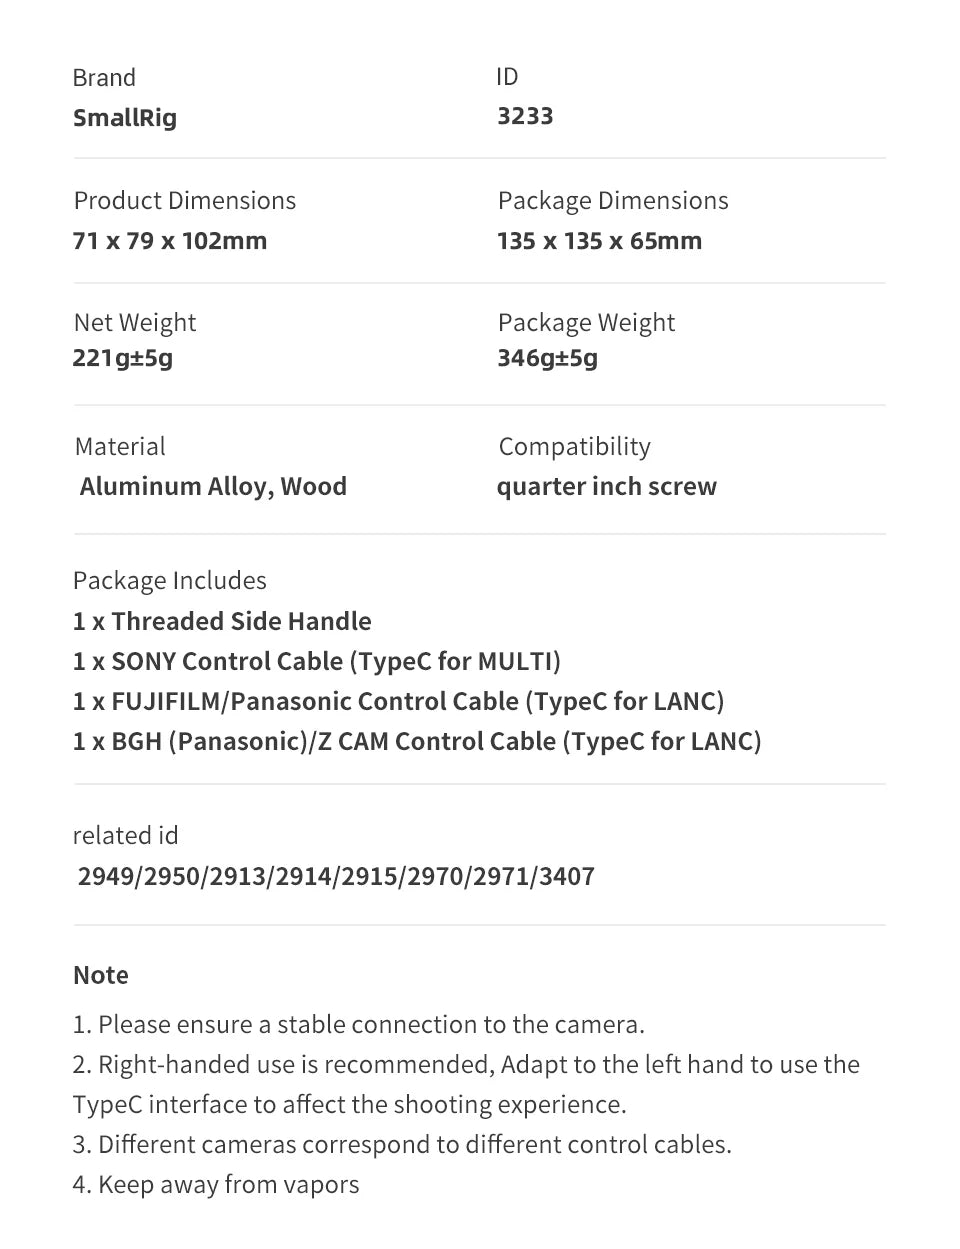Click note about different control cables

pos(402,1145)
